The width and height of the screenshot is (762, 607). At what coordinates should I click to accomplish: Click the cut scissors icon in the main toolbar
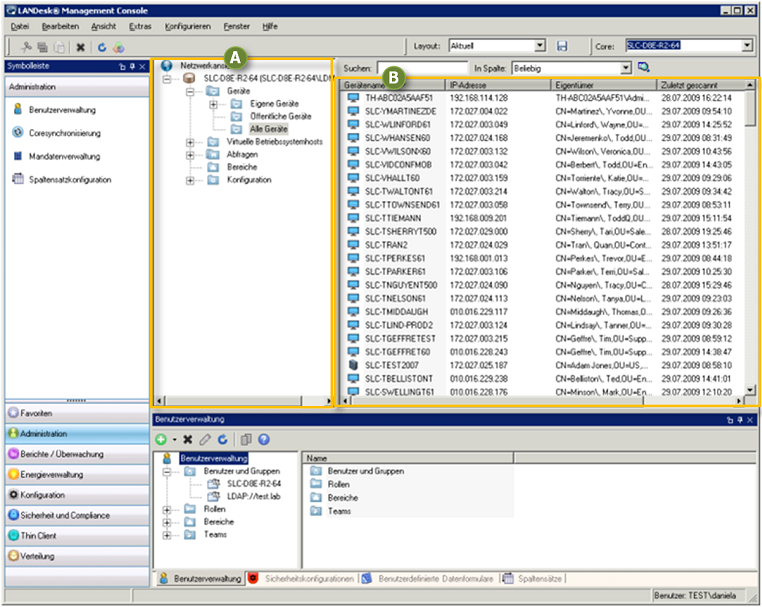26,47
